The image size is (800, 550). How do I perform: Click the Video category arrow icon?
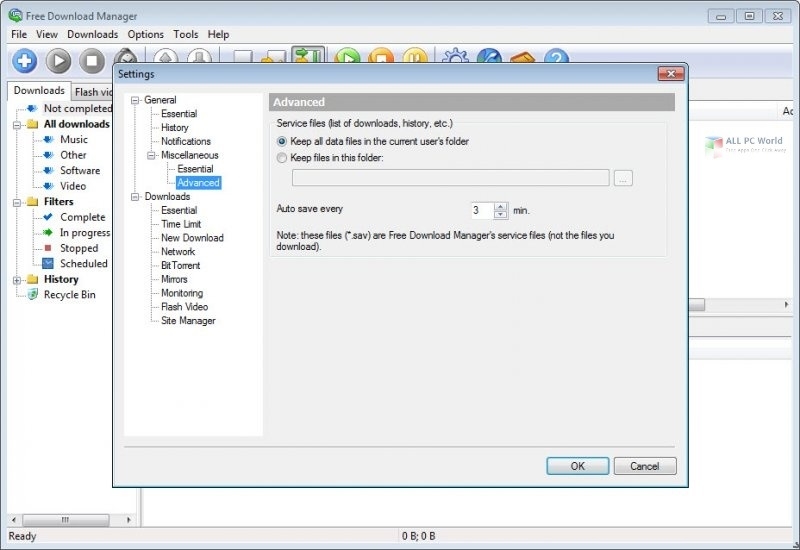click(x=48, y=186)
